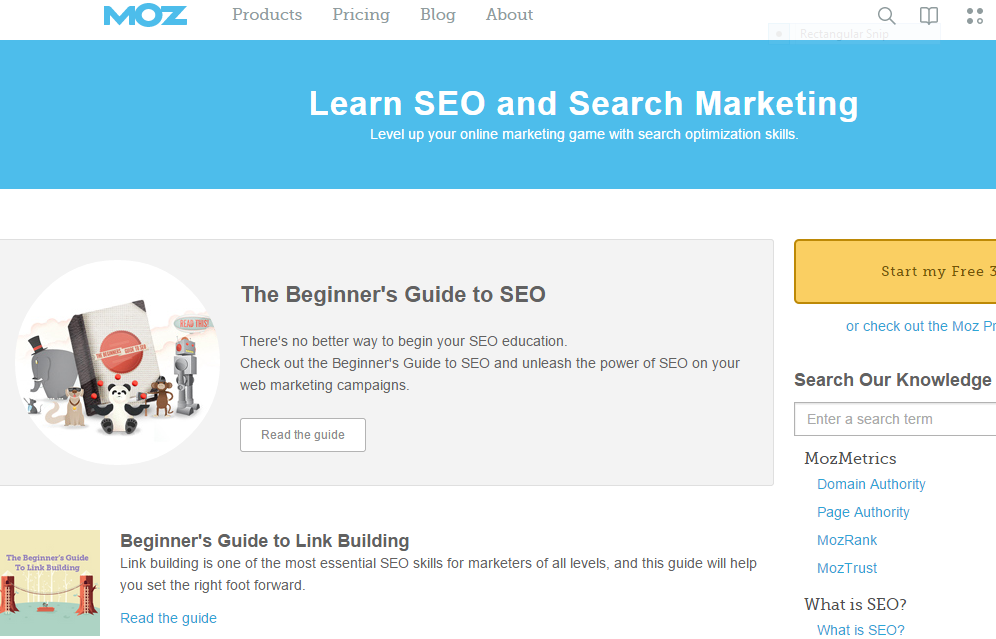Click the Moz logo
The width and height of the screenshot is (996, 639).
point(145,16)
